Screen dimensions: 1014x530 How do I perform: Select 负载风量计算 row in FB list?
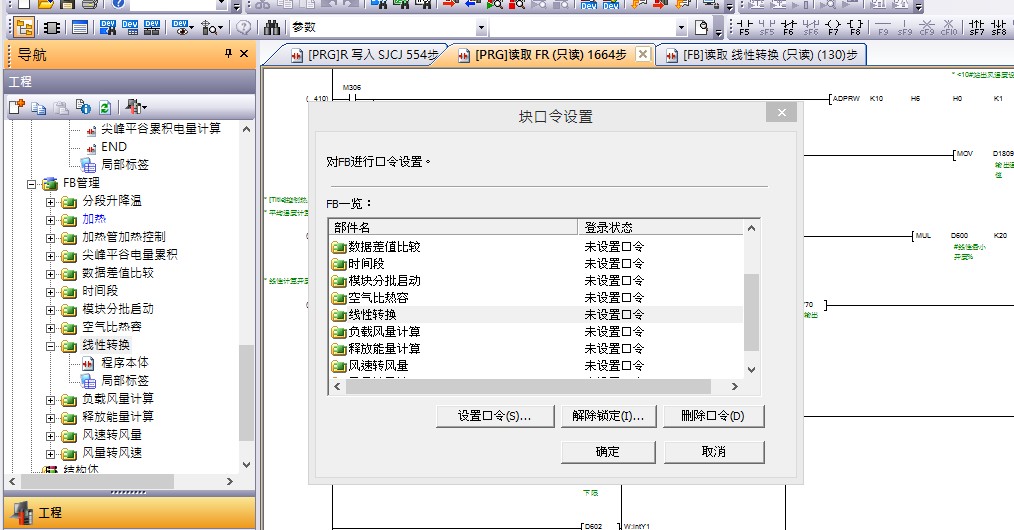(x=385, y=332)
